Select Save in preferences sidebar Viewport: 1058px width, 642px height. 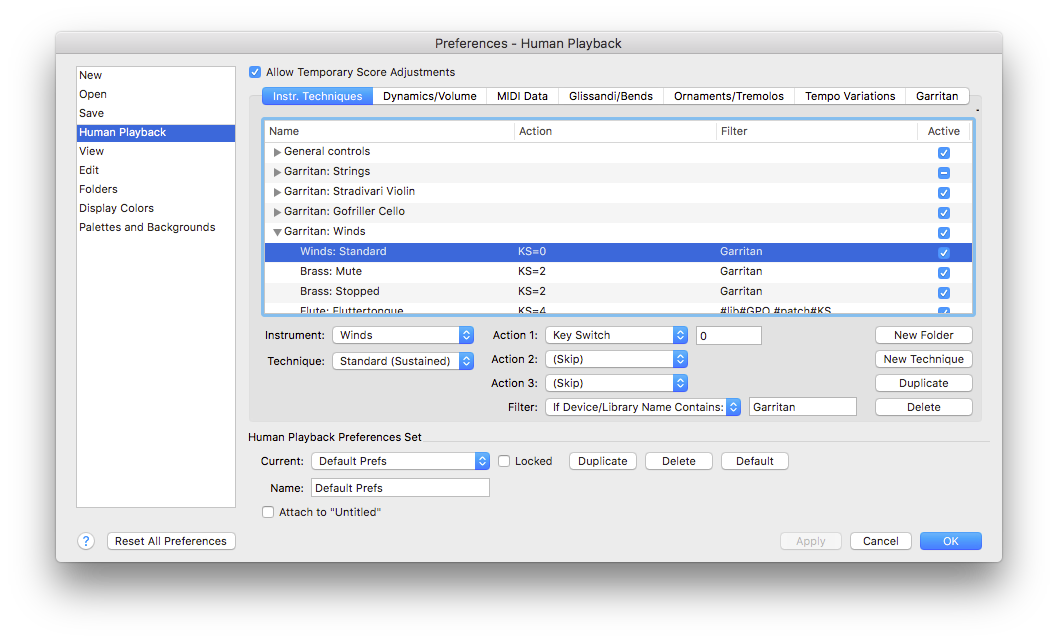[x=156, y=113]
